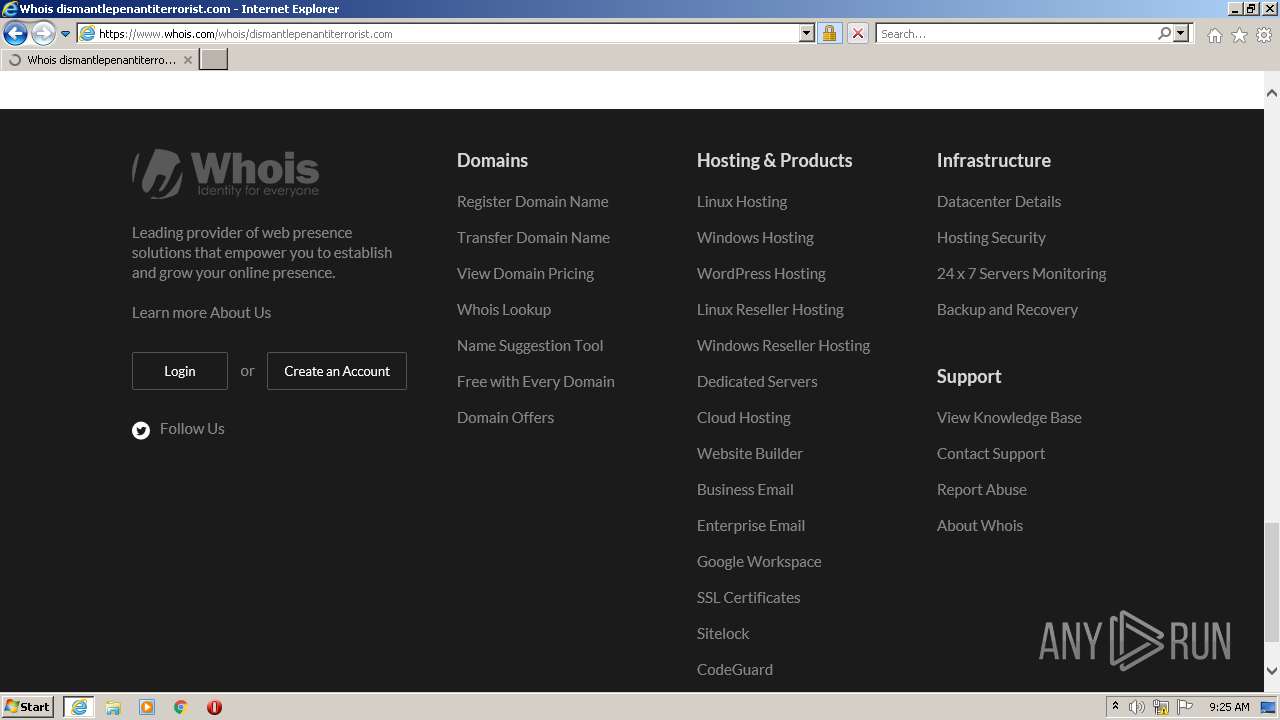Open Windows Reseller Hosting link
The width and height of the screenshot is (1280, 720).
click(783, 345)
